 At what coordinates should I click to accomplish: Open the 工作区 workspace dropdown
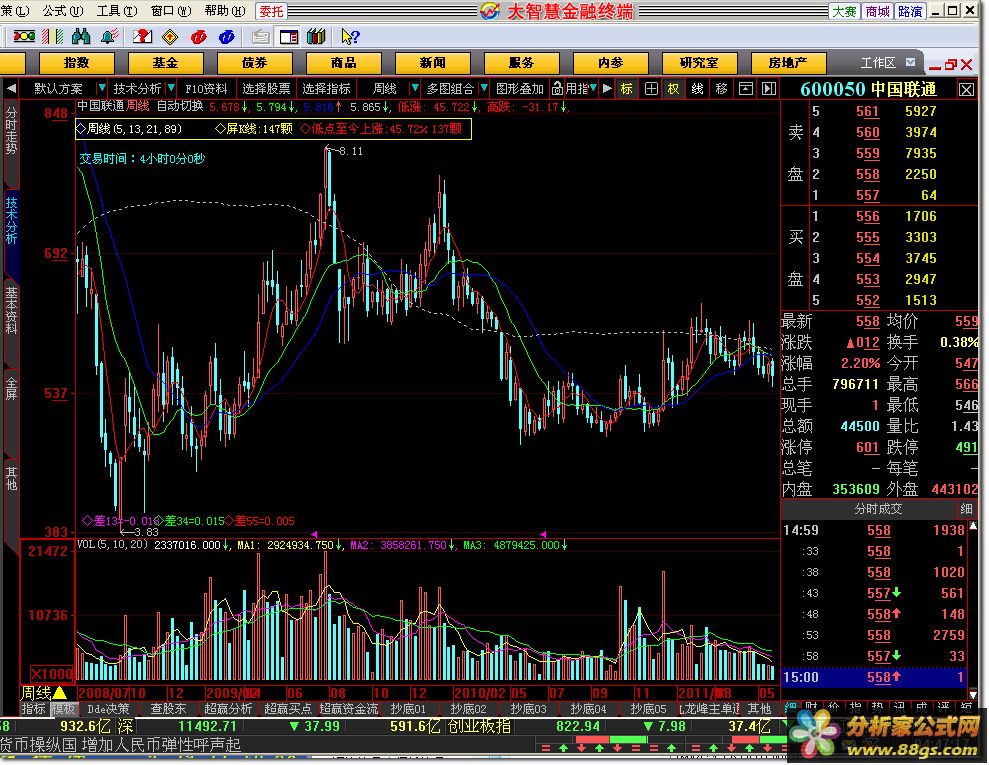coord(910,62)
